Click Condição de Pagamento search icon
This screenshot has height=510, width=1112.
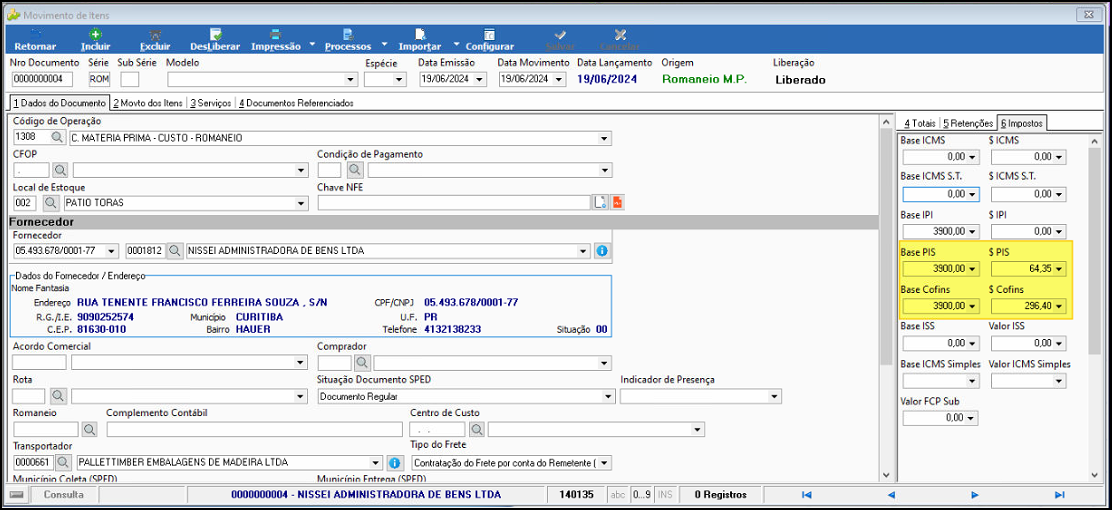click(x=355, y=170)
